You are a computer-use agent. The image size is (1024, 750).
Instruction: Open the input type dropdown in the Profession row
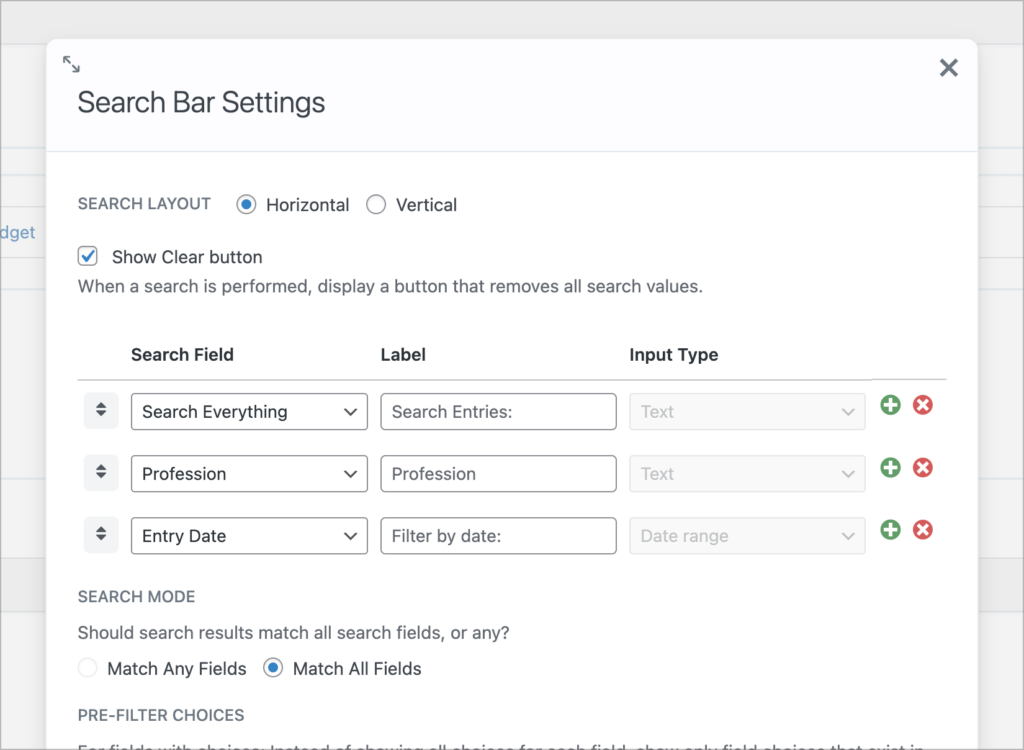coord(747,474)
